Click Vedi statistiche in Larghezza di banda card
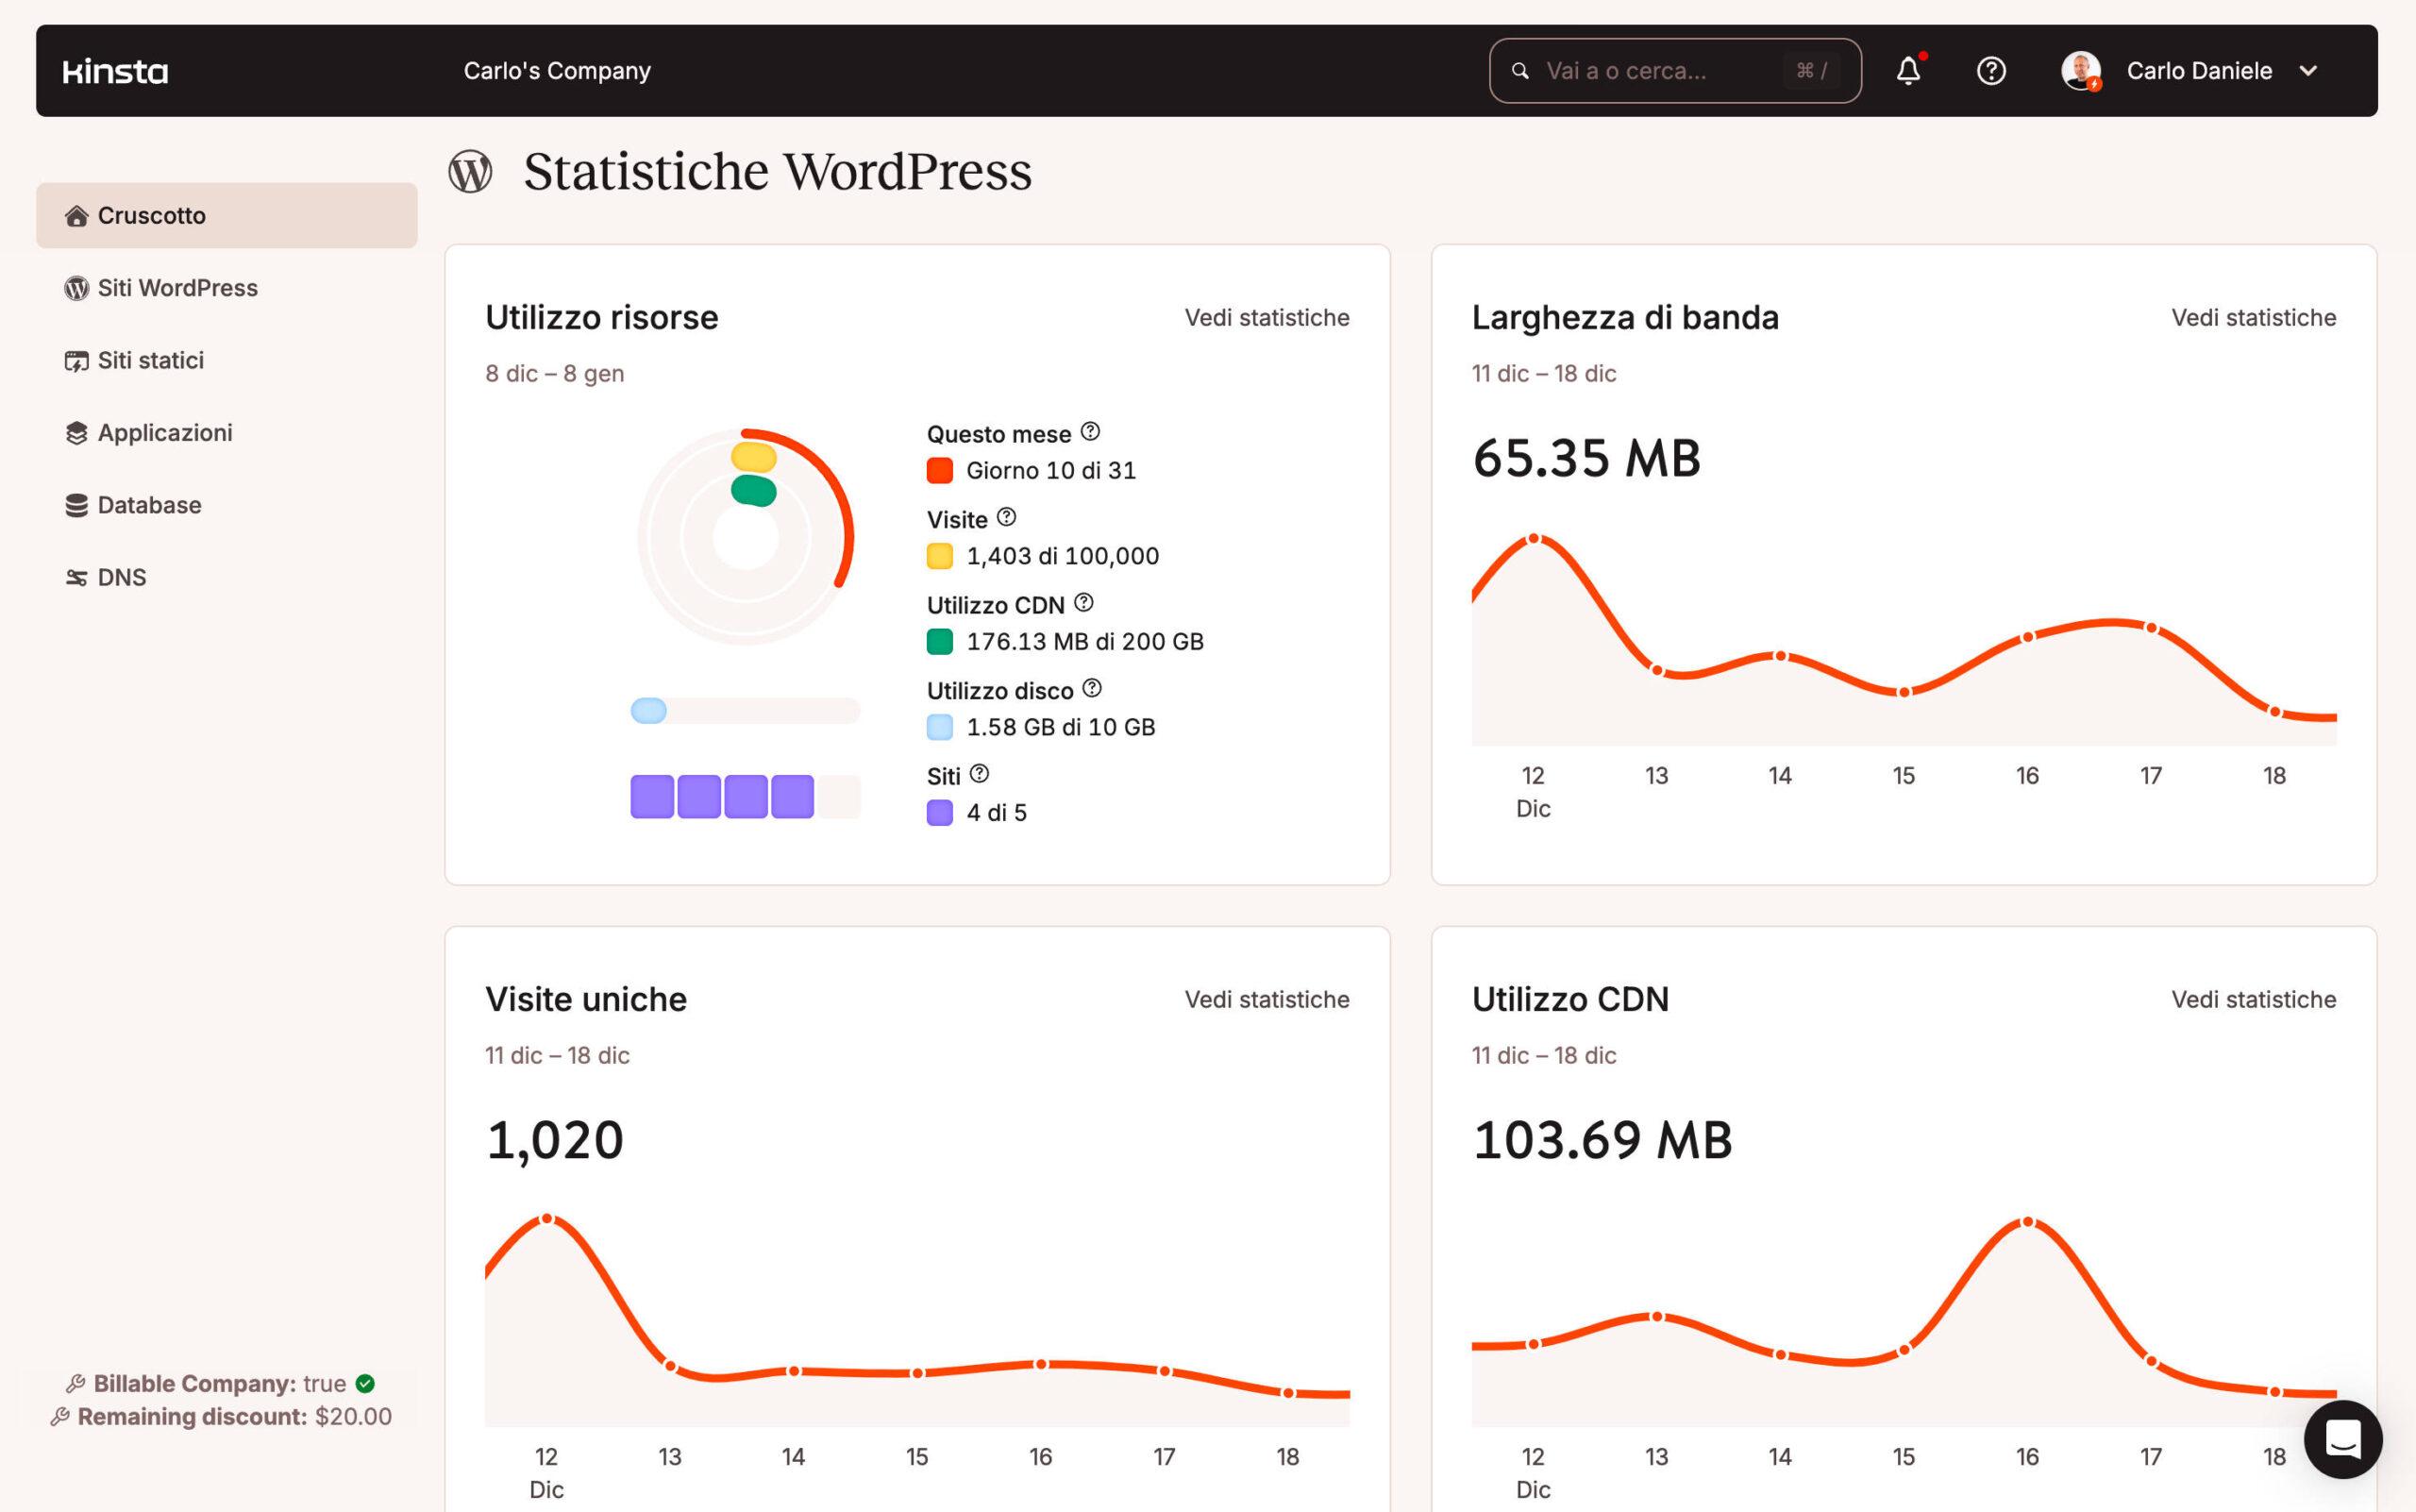 click(x=2253, y=318)
